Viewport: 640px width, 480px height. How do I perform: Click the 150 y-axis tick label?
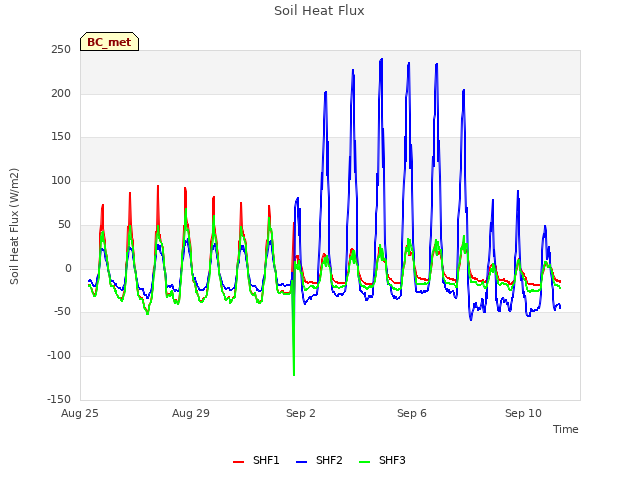(x=61, y=137)
